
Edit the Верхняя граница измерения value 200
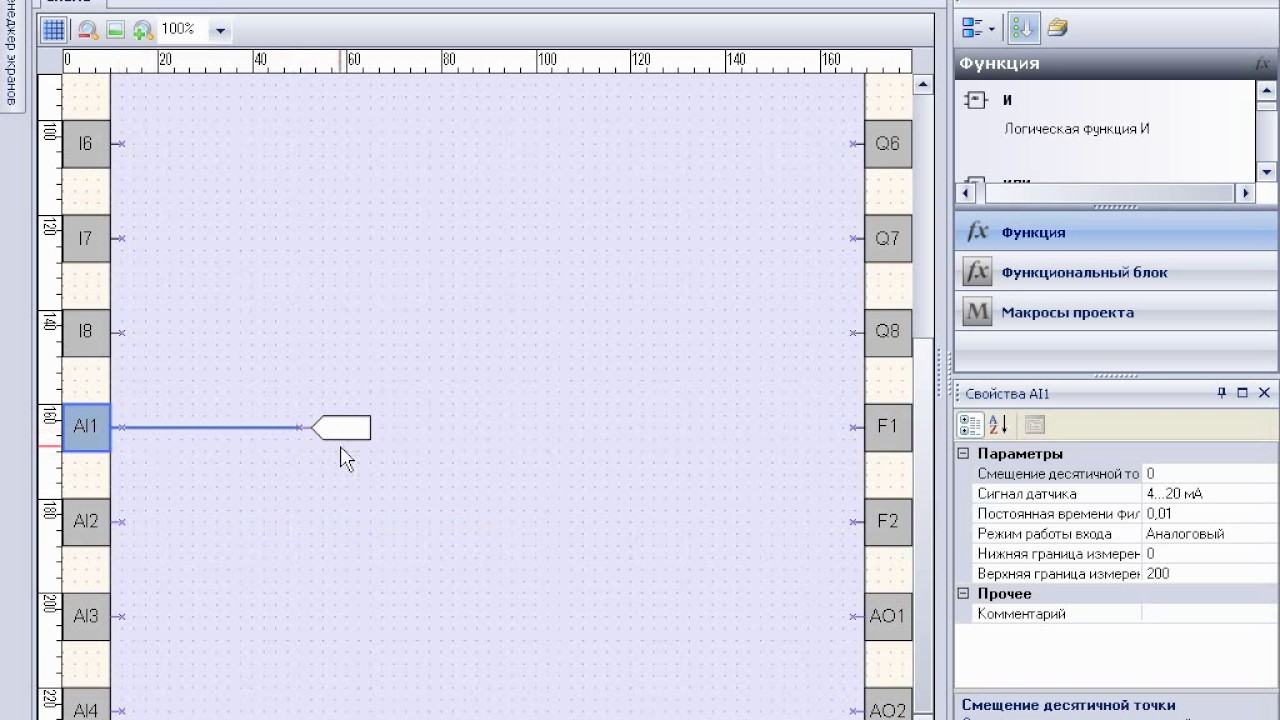point(1210,574)
